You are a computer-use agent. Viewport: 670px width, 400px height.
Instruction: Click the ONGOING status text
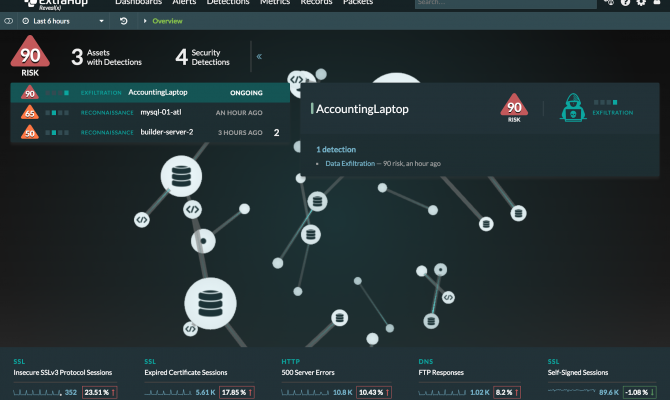[x=246, y=93]
